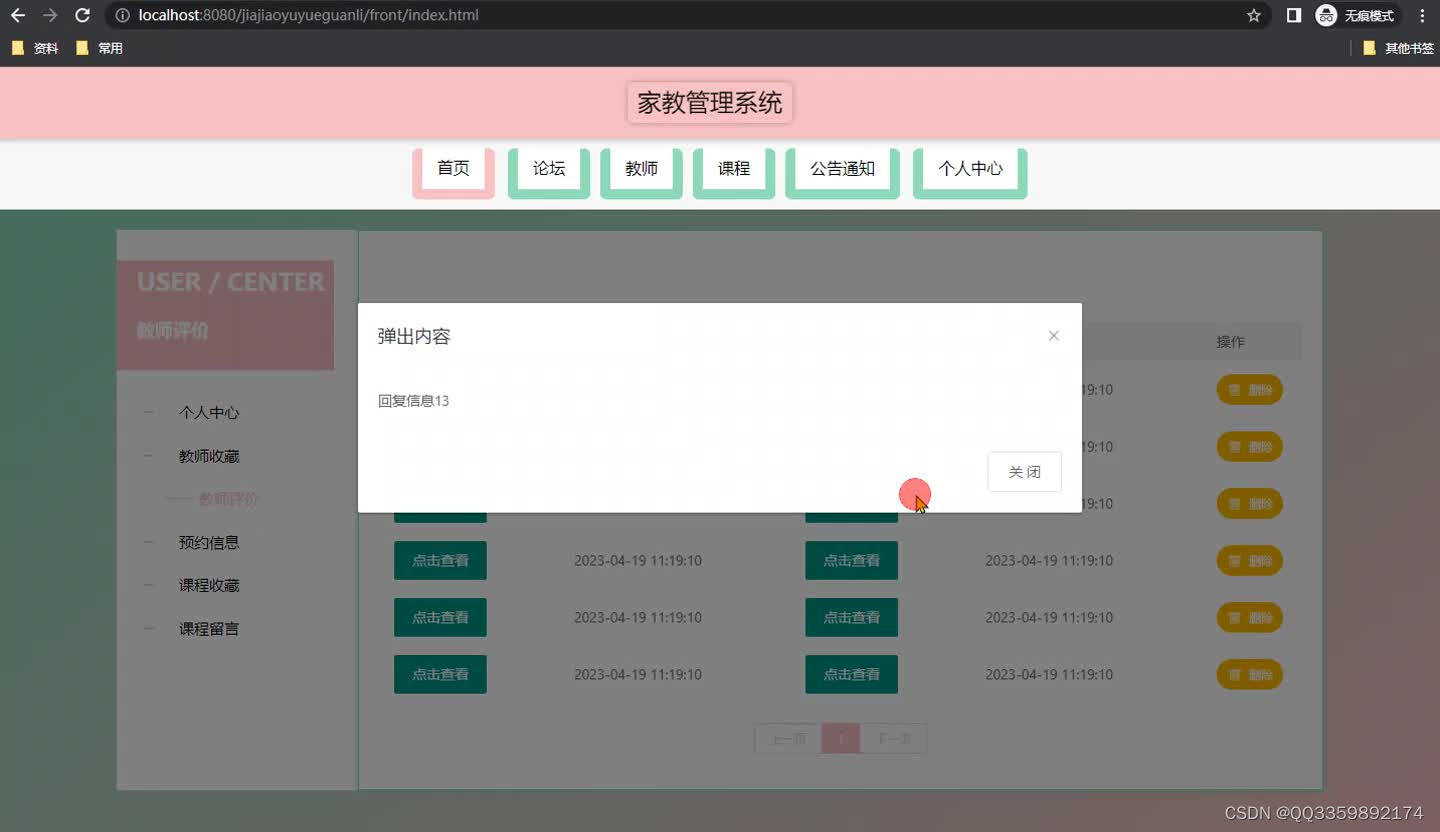
Task: Open the 常用 bookmark folder
Action: (x=99, y=48)
